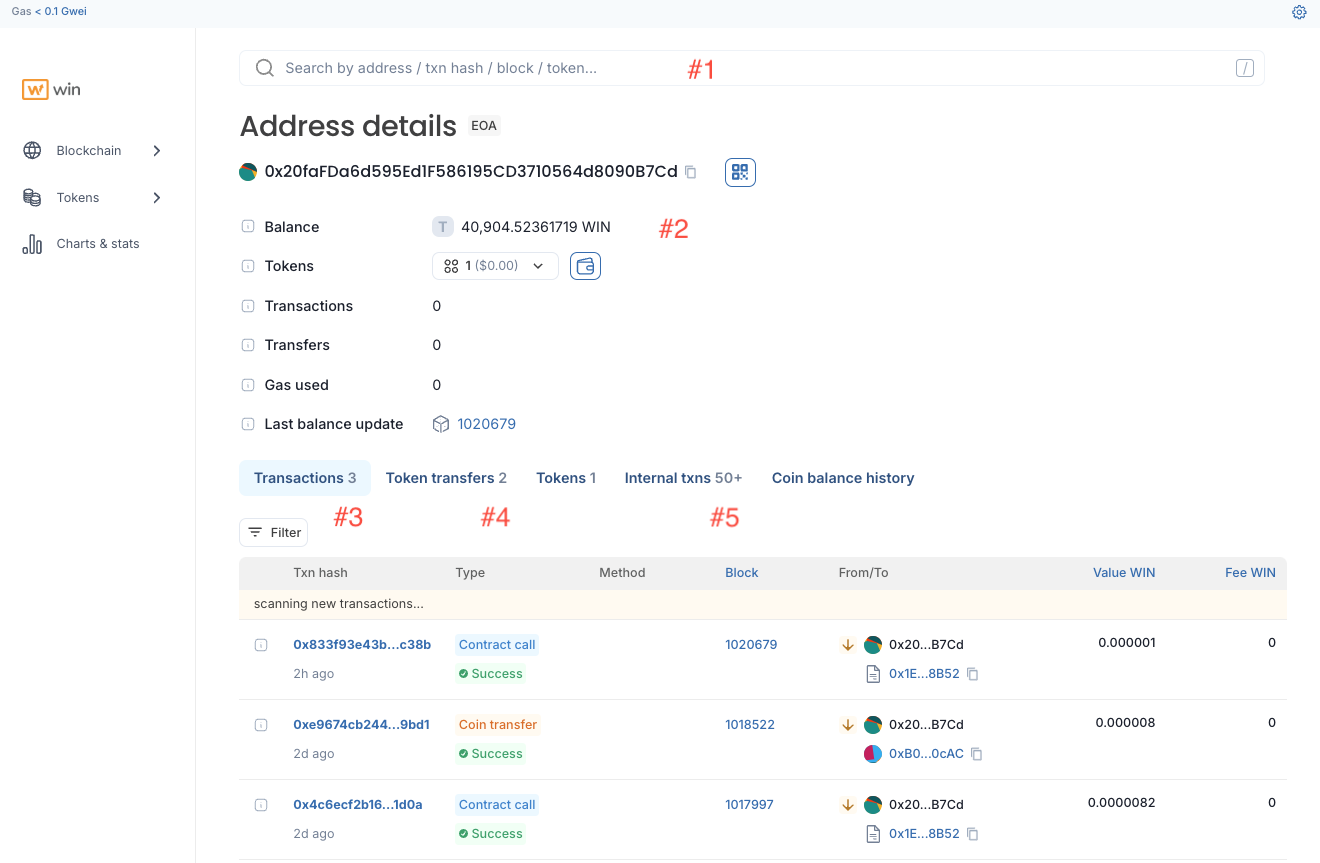Copy the full address to clipboard
Viewport: 1320px width, 863px height.
coord(691,172)
